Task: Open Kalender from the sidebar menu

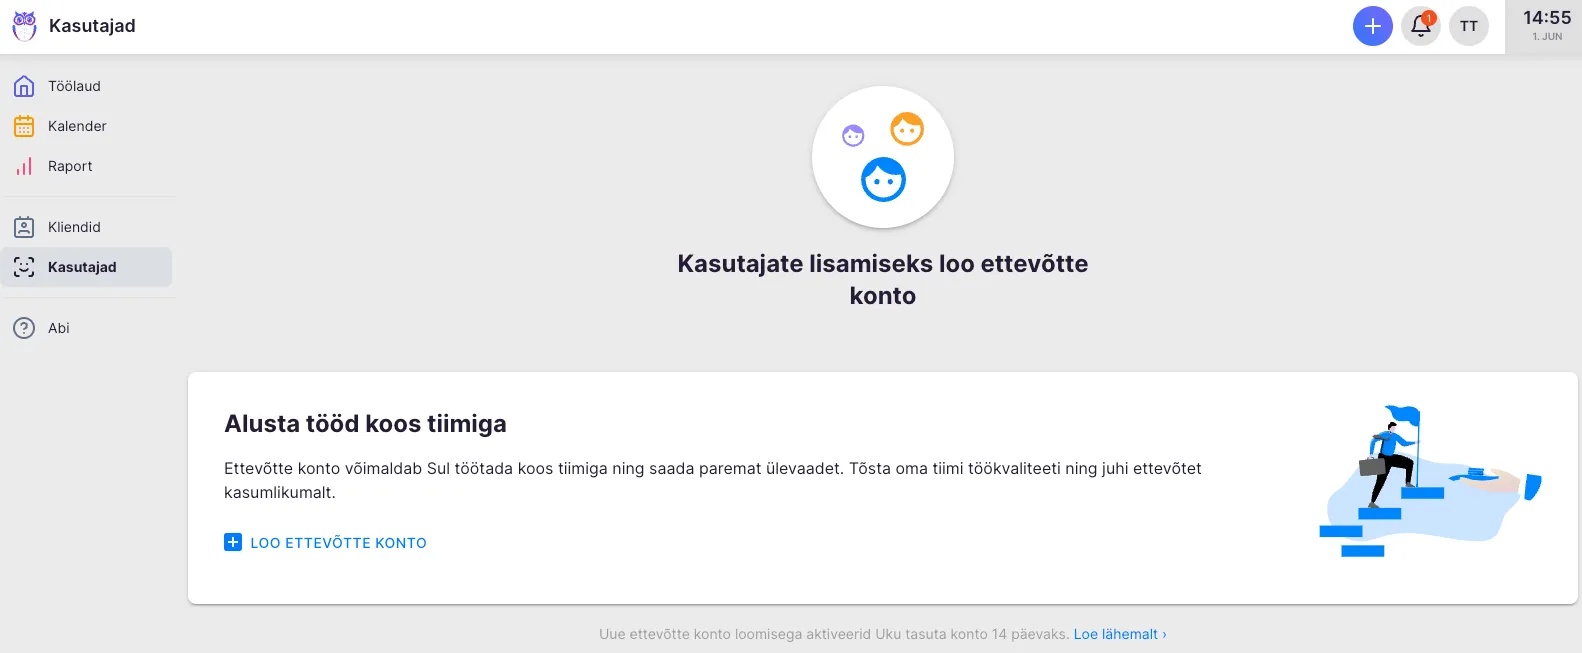Action: pyautogui.click(x=77, y=127)
